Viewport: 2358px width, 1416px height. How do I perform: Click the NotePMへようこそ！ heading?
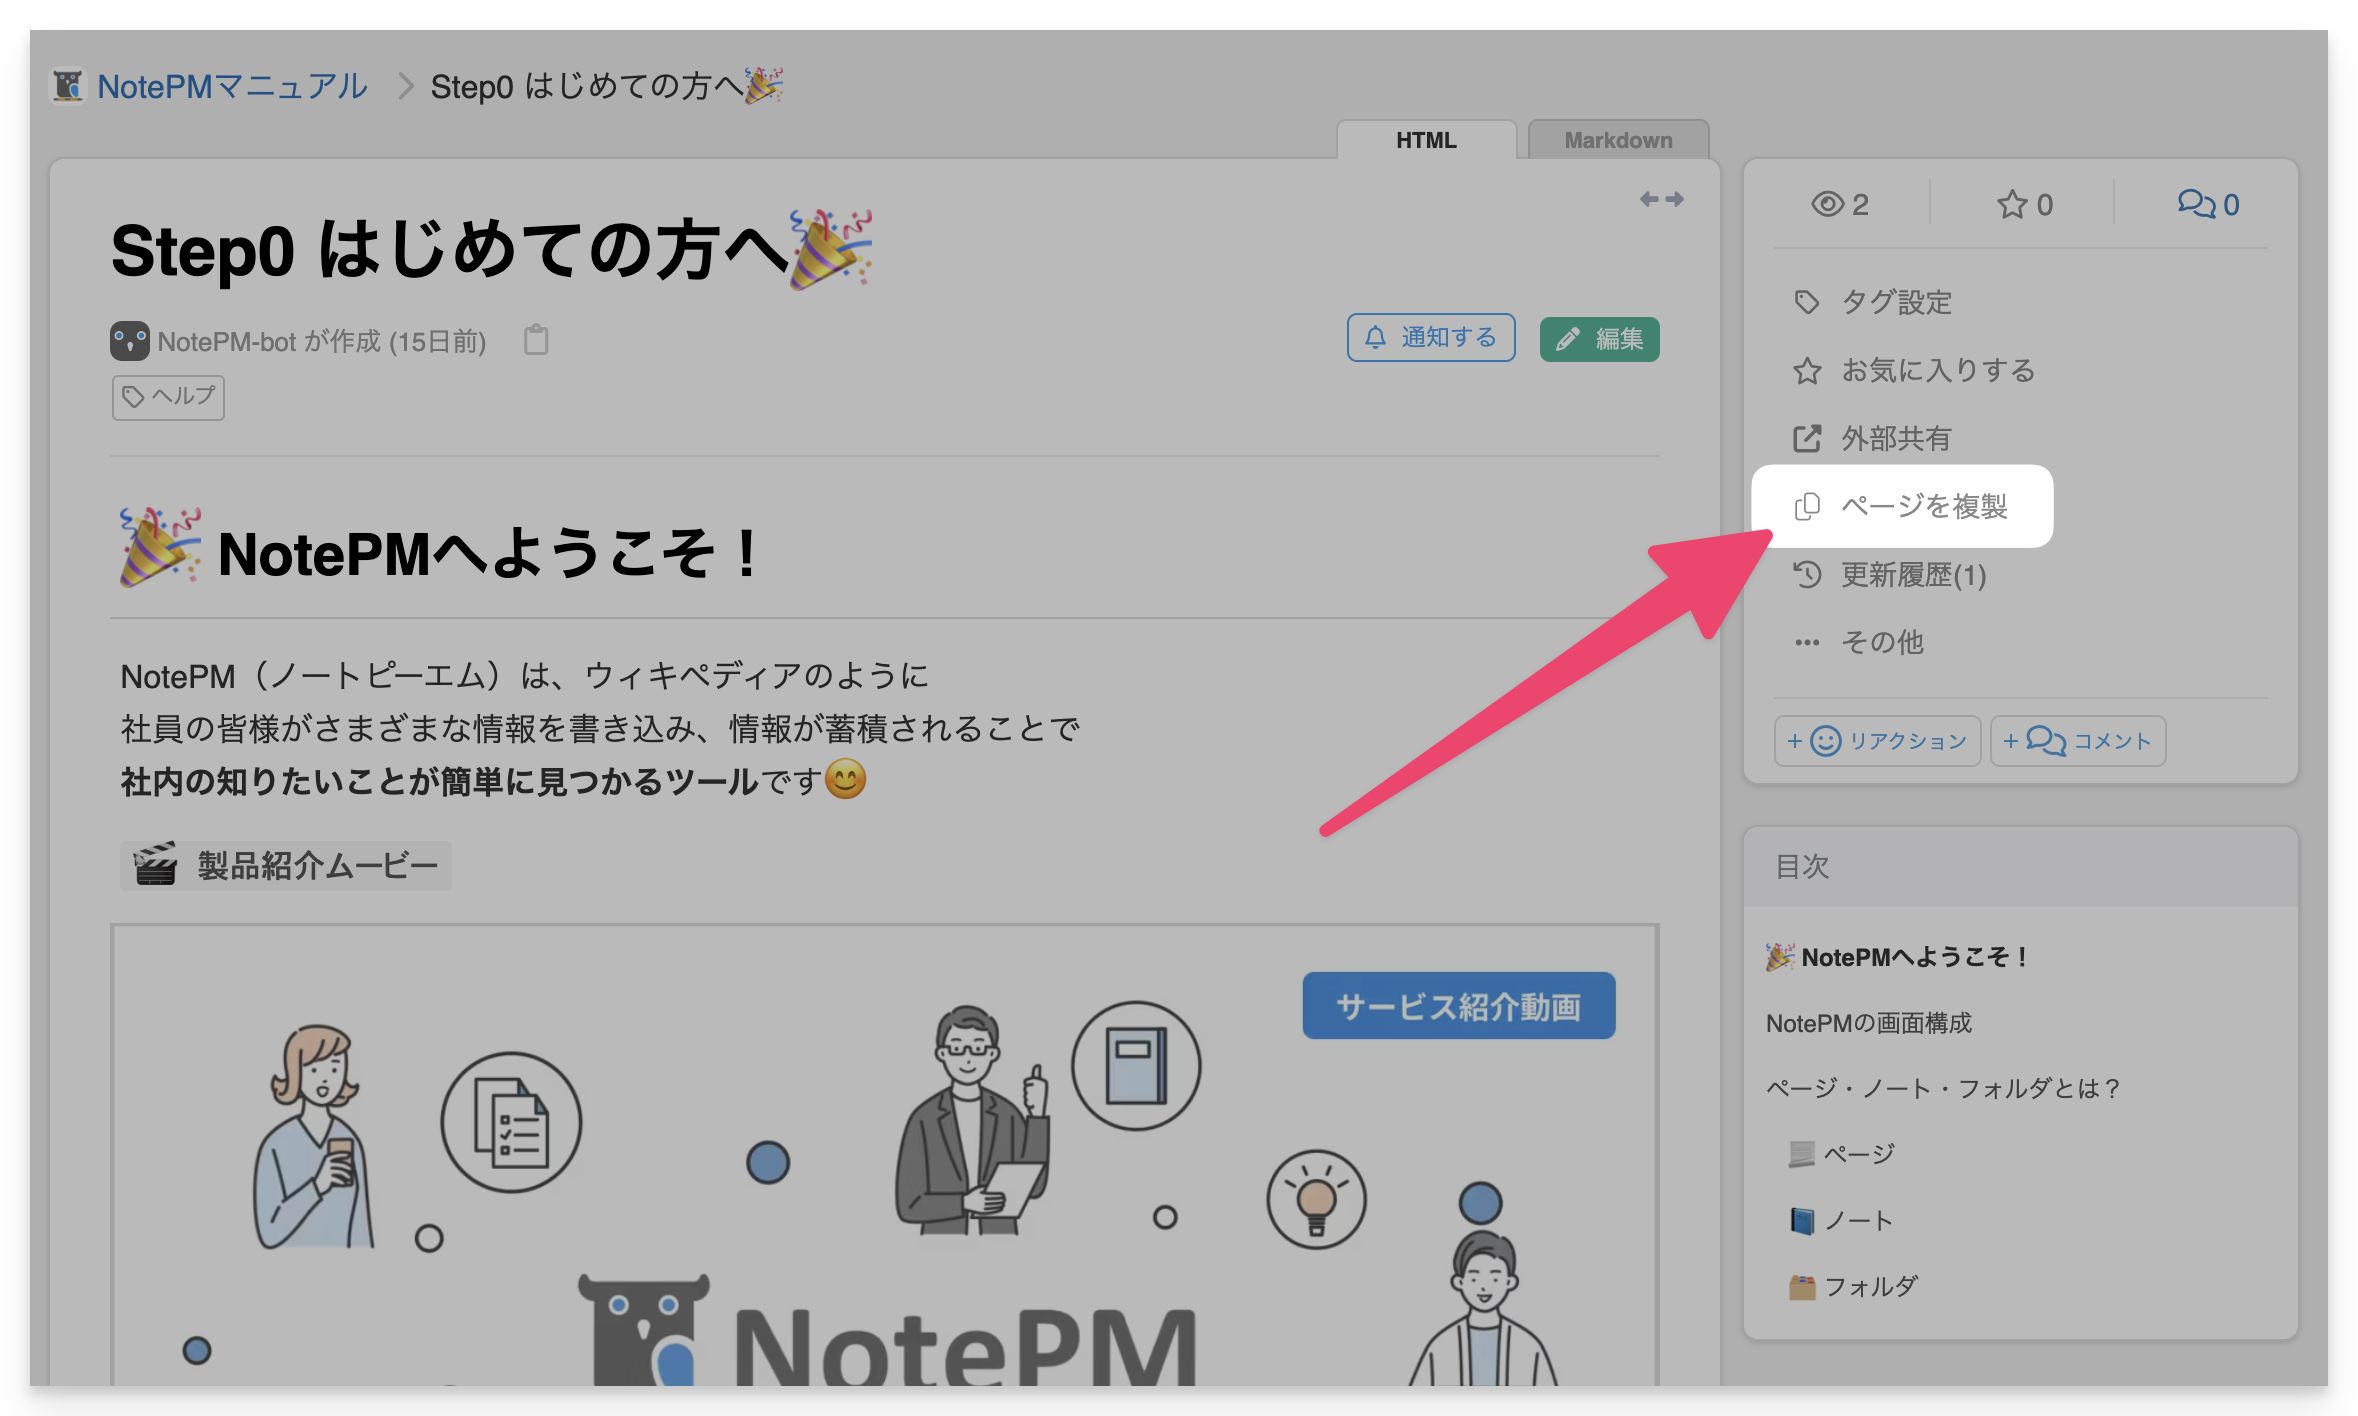point(440,551)
